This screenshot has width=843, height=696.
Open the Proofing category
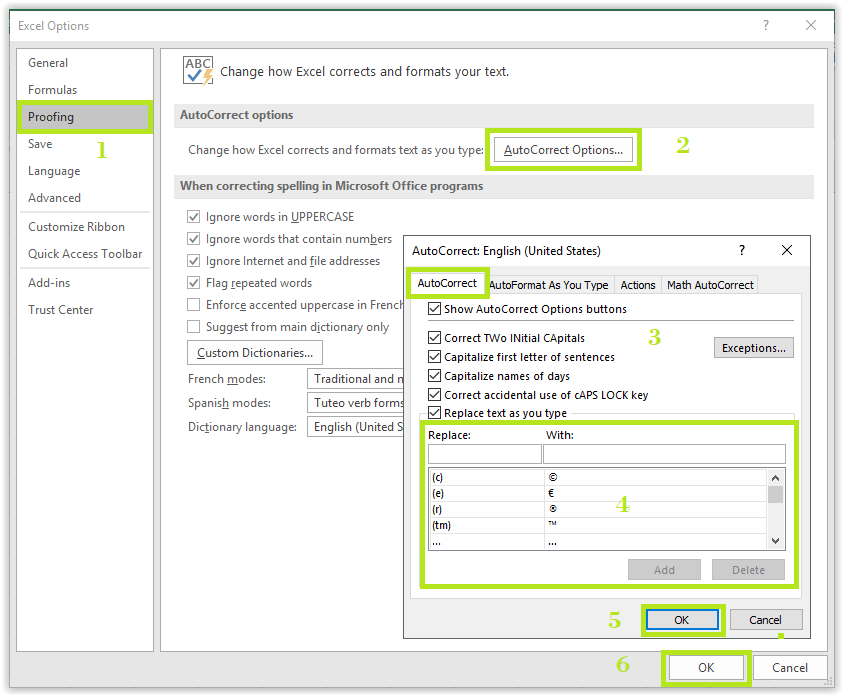click(x=84, y=117)
